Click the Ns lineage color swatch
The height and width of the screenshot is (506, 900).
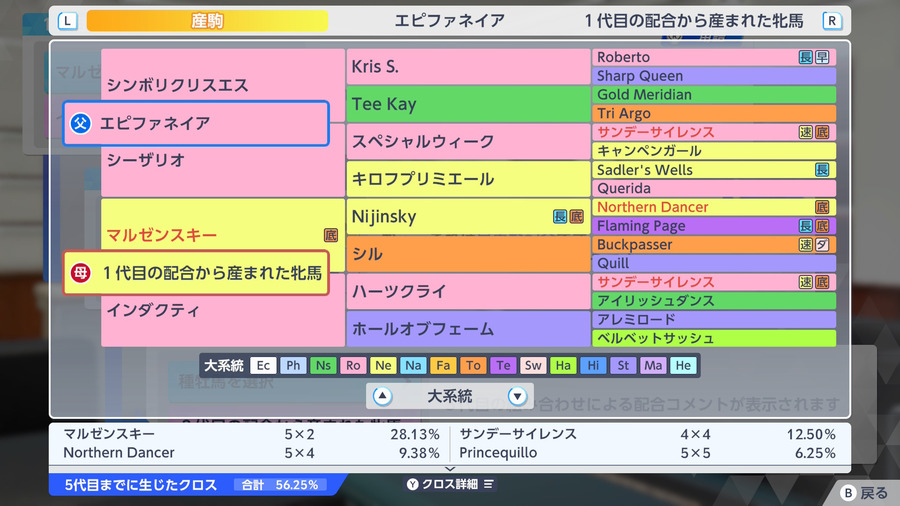coord(323,365)
